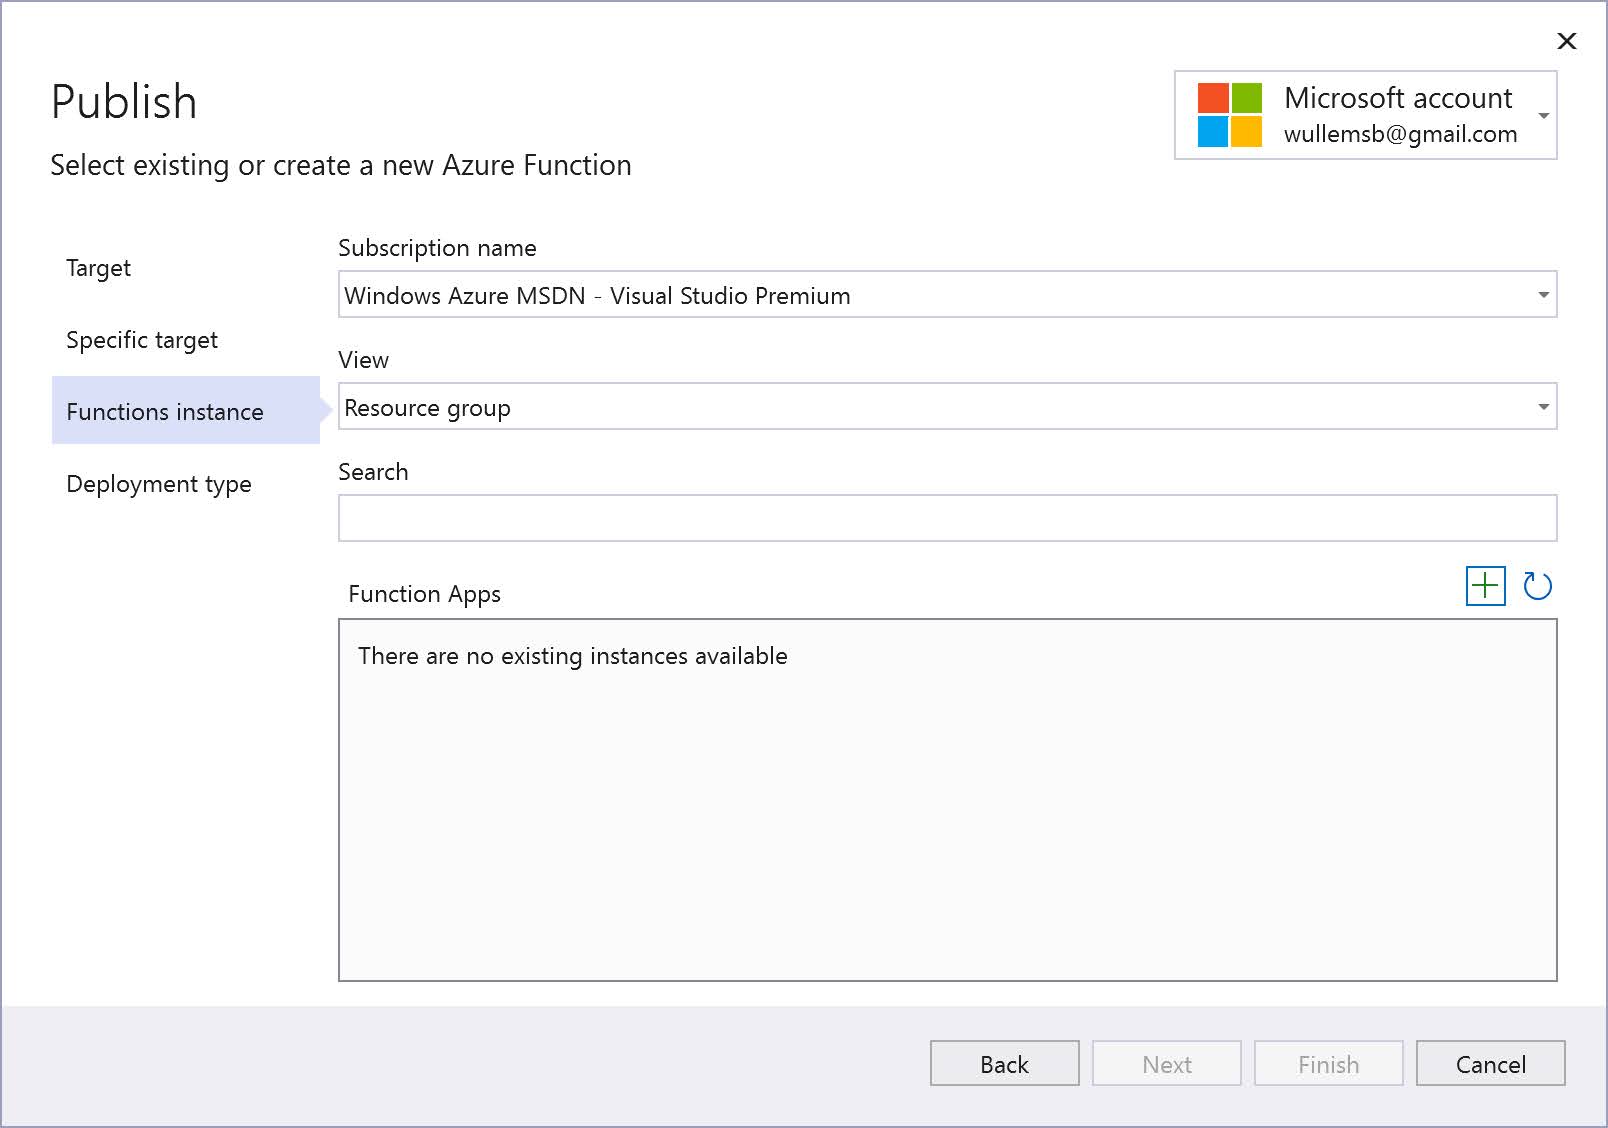Image resolution: width=1608 pixels, height=1128 pixels.
Task: Click the Next button
Action: 1166,1063
